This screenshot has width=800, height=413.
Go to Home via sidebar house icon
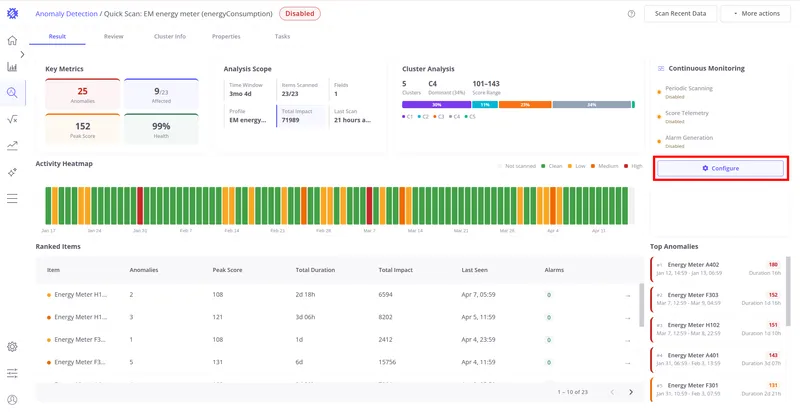(12, 40)
